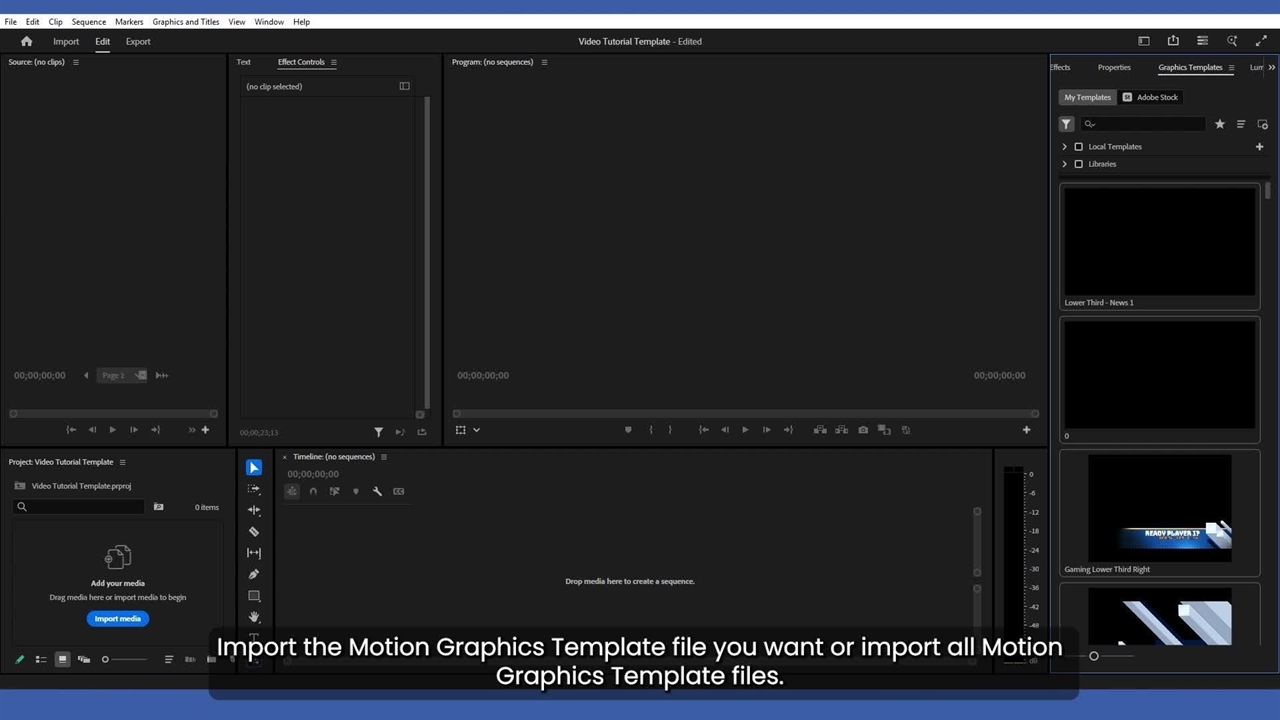This screenshot has height=720, width=1280.
Task: Pick the Hand tool
Action: (x=254, y=617)
